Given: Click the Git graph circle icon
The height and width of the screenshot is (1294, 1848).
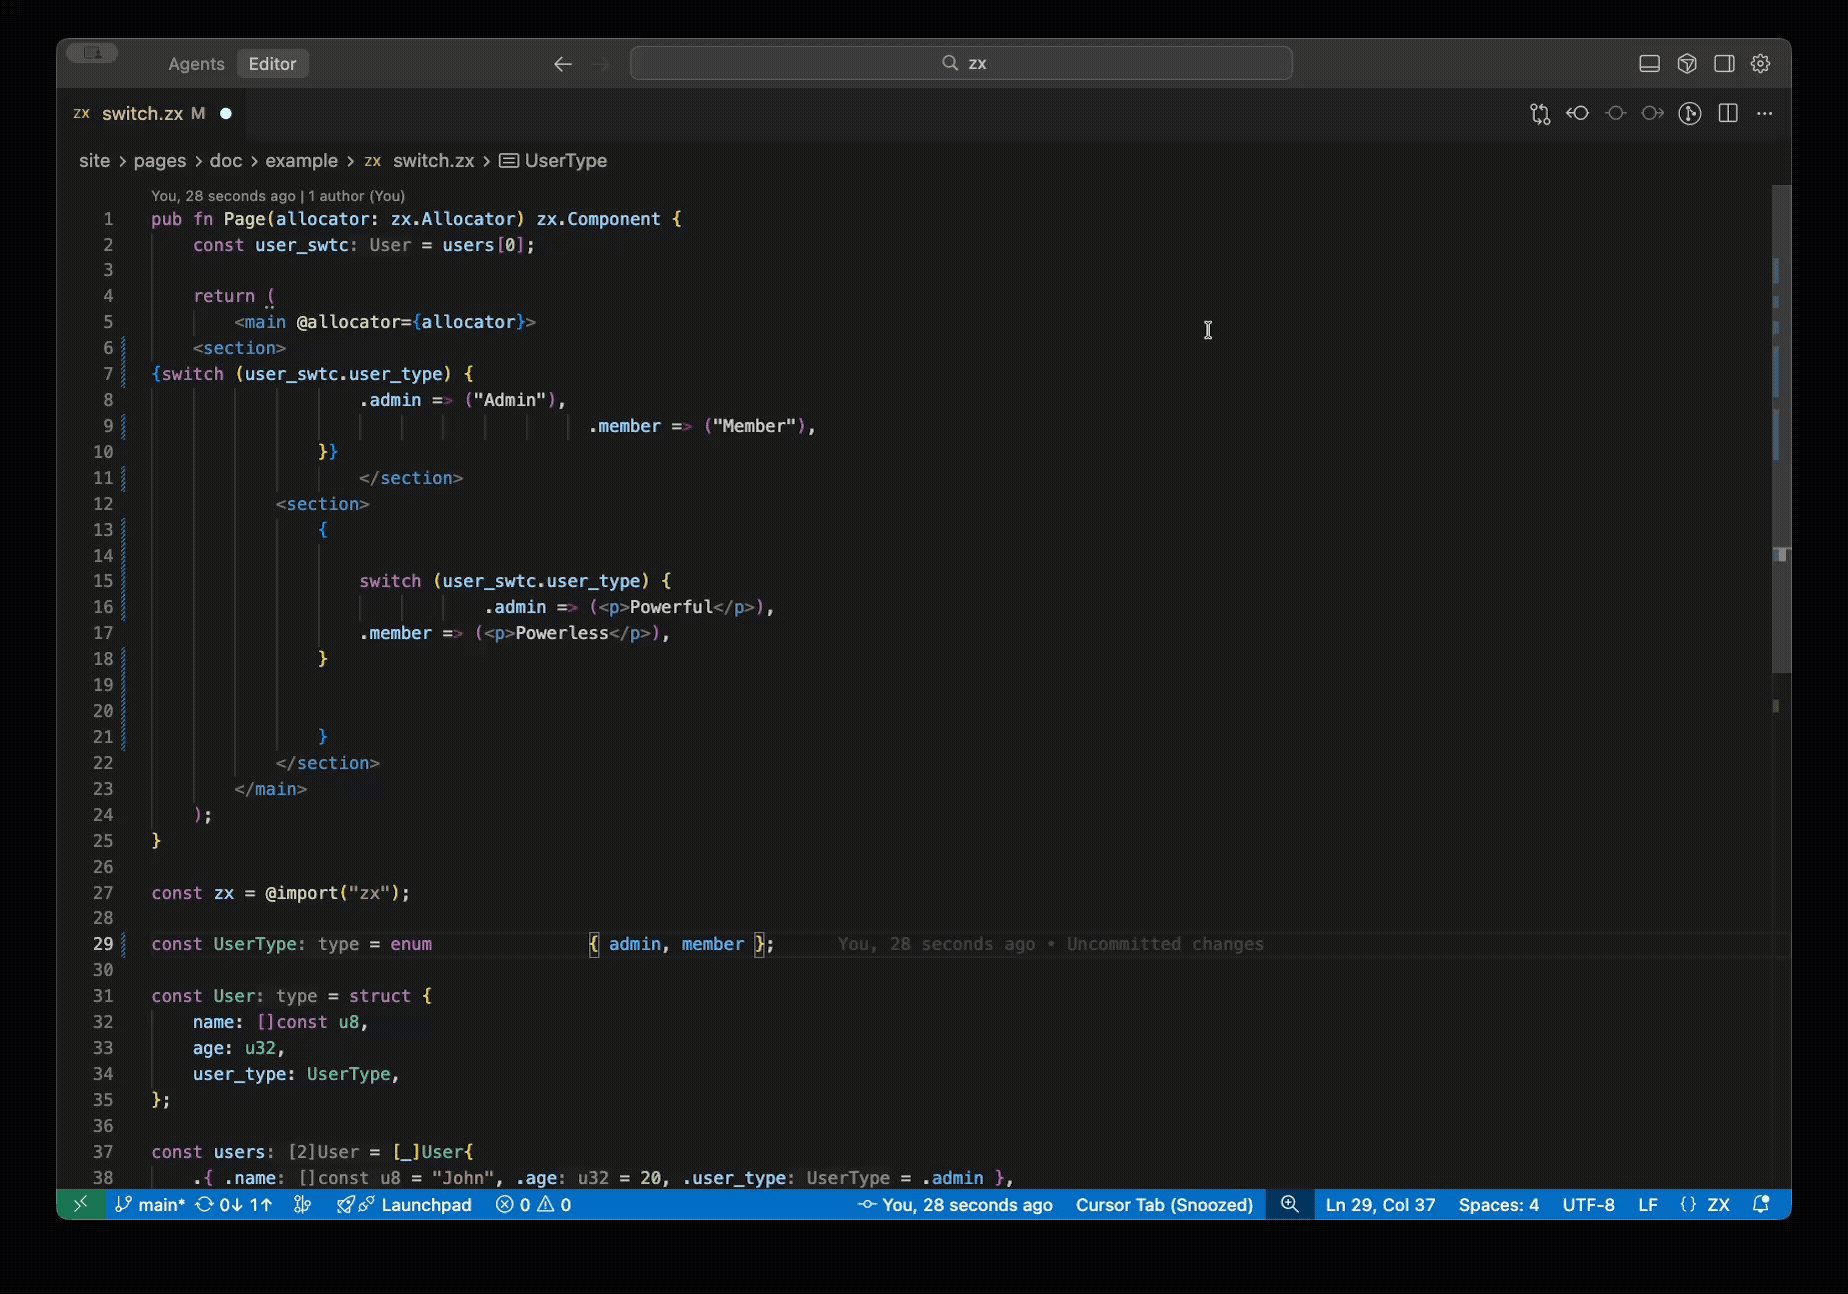Looking at the screenshot, I should [x=1690, y=114].
